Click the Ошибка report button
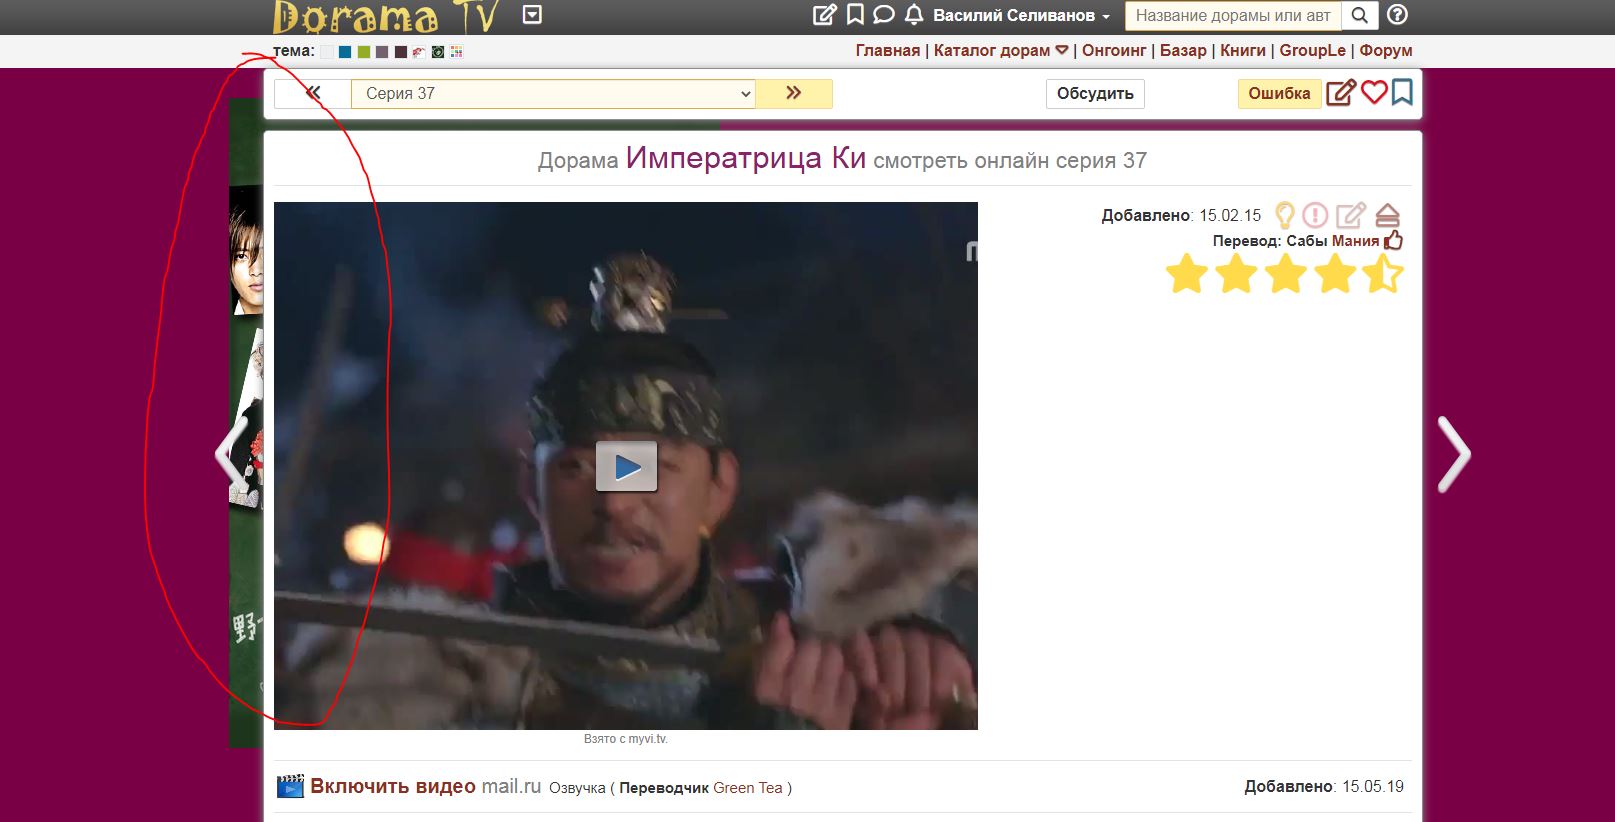1615x822 pixels. (1279, 93)
